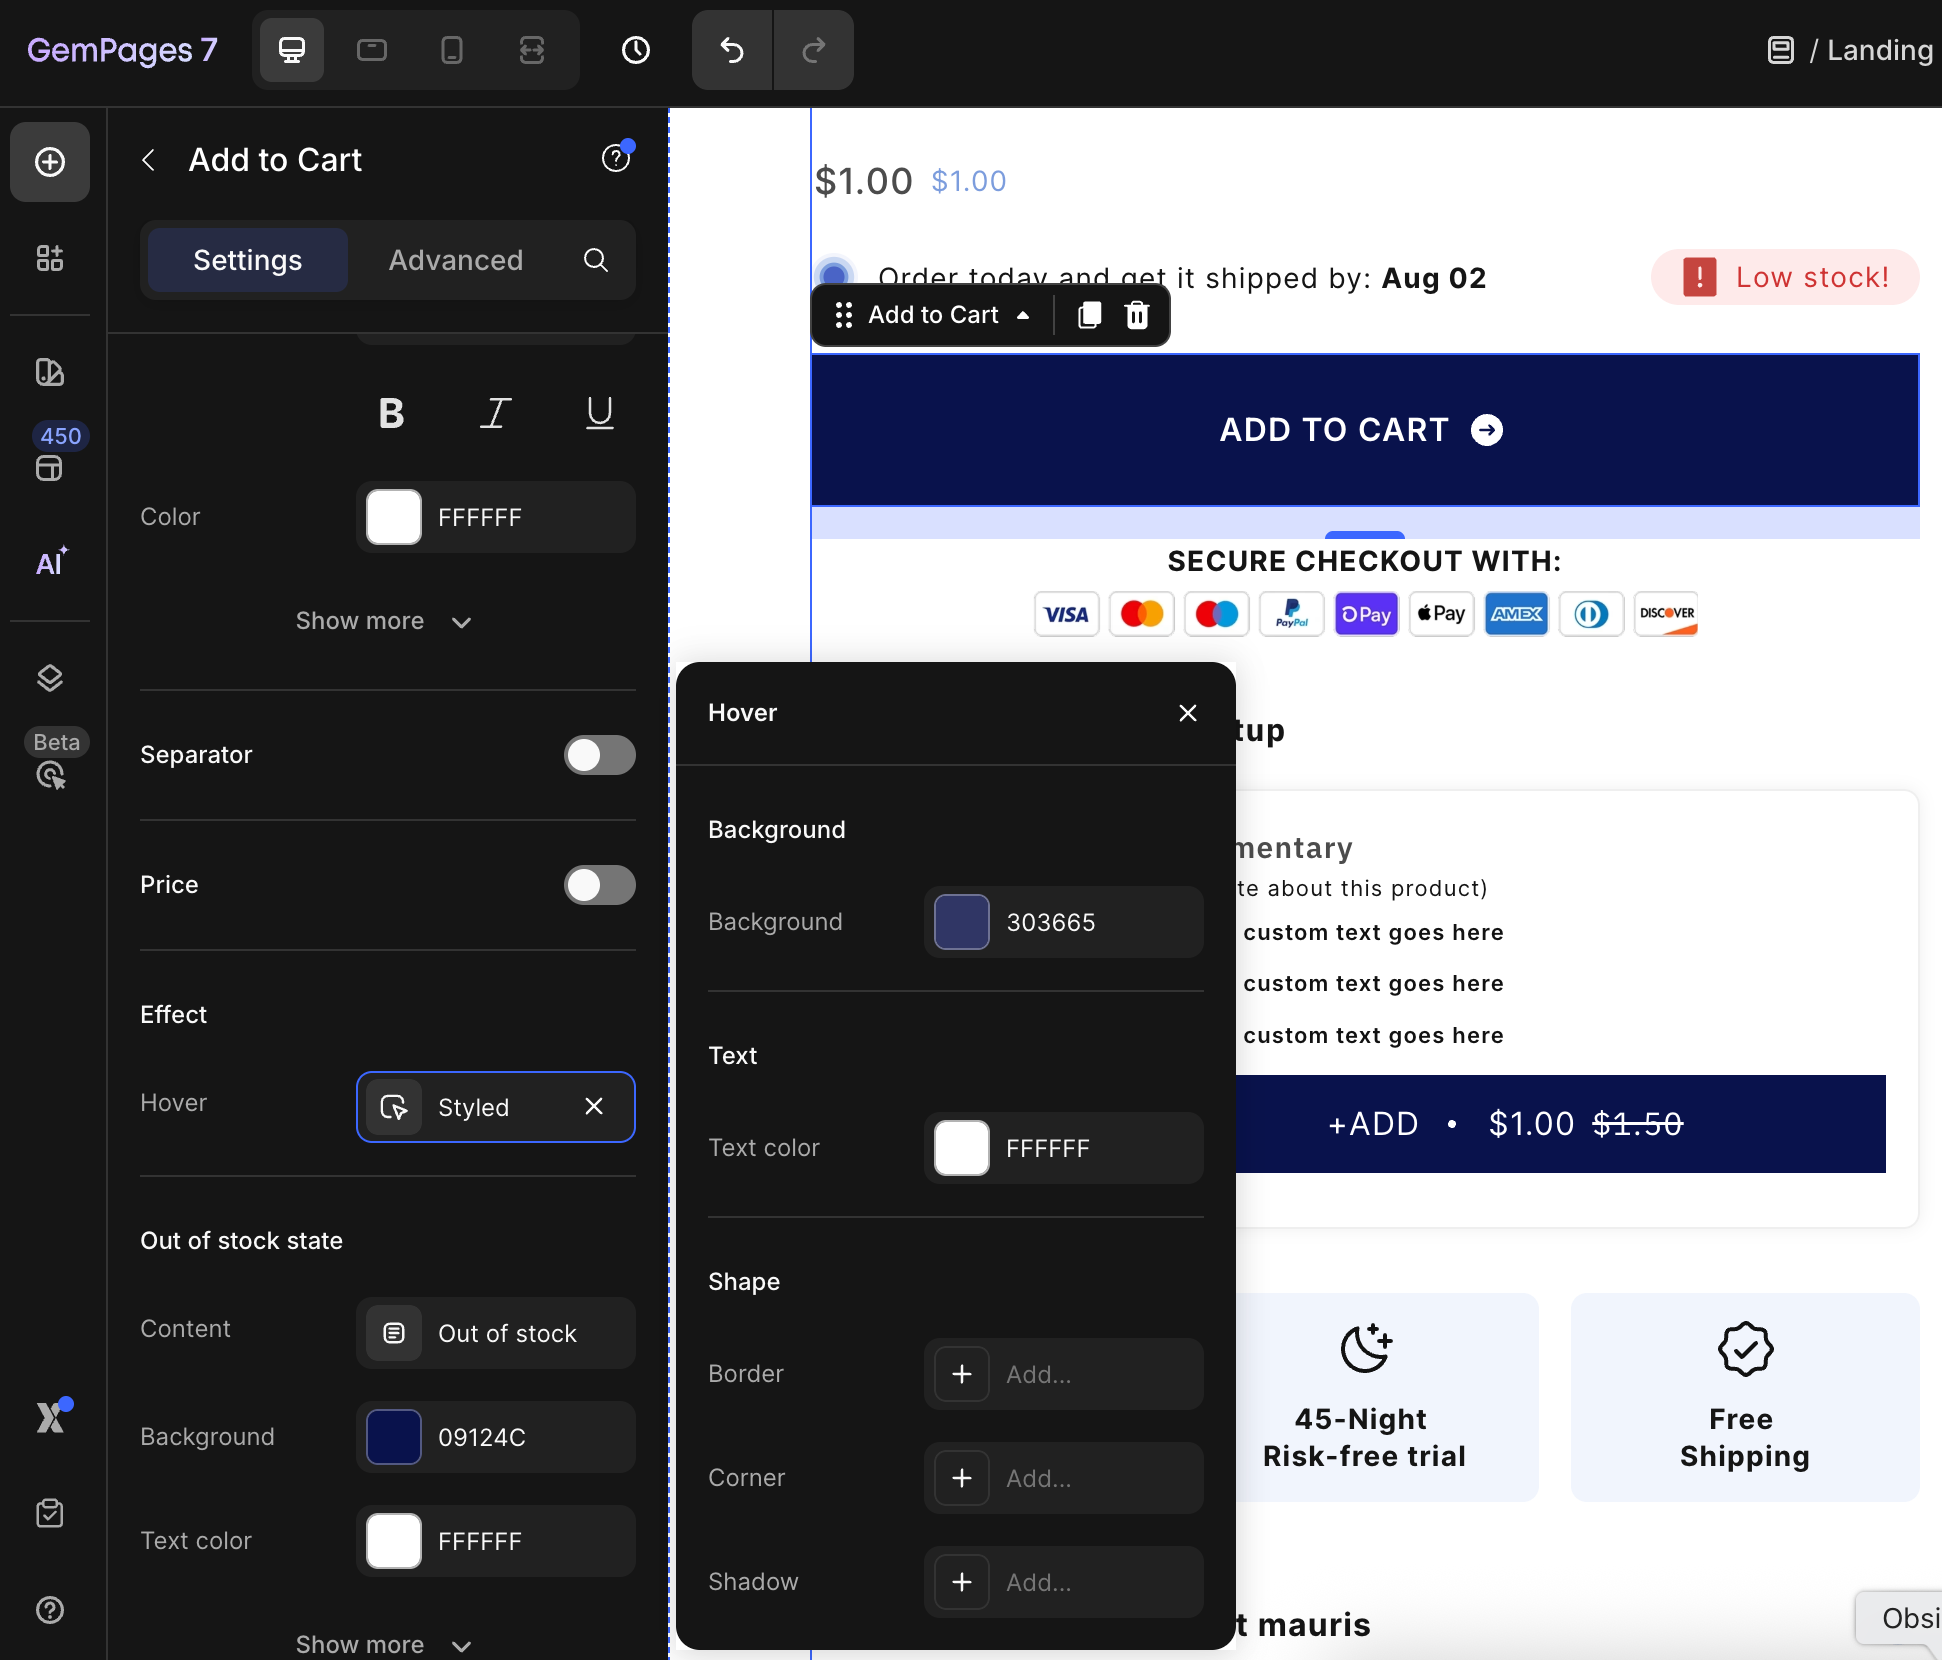
Task: Duplicate the Add to Cart element
Action: point(1089,316)
